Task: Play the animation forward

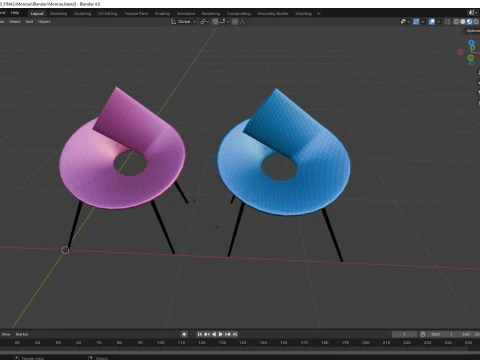Action: [221, 334]
